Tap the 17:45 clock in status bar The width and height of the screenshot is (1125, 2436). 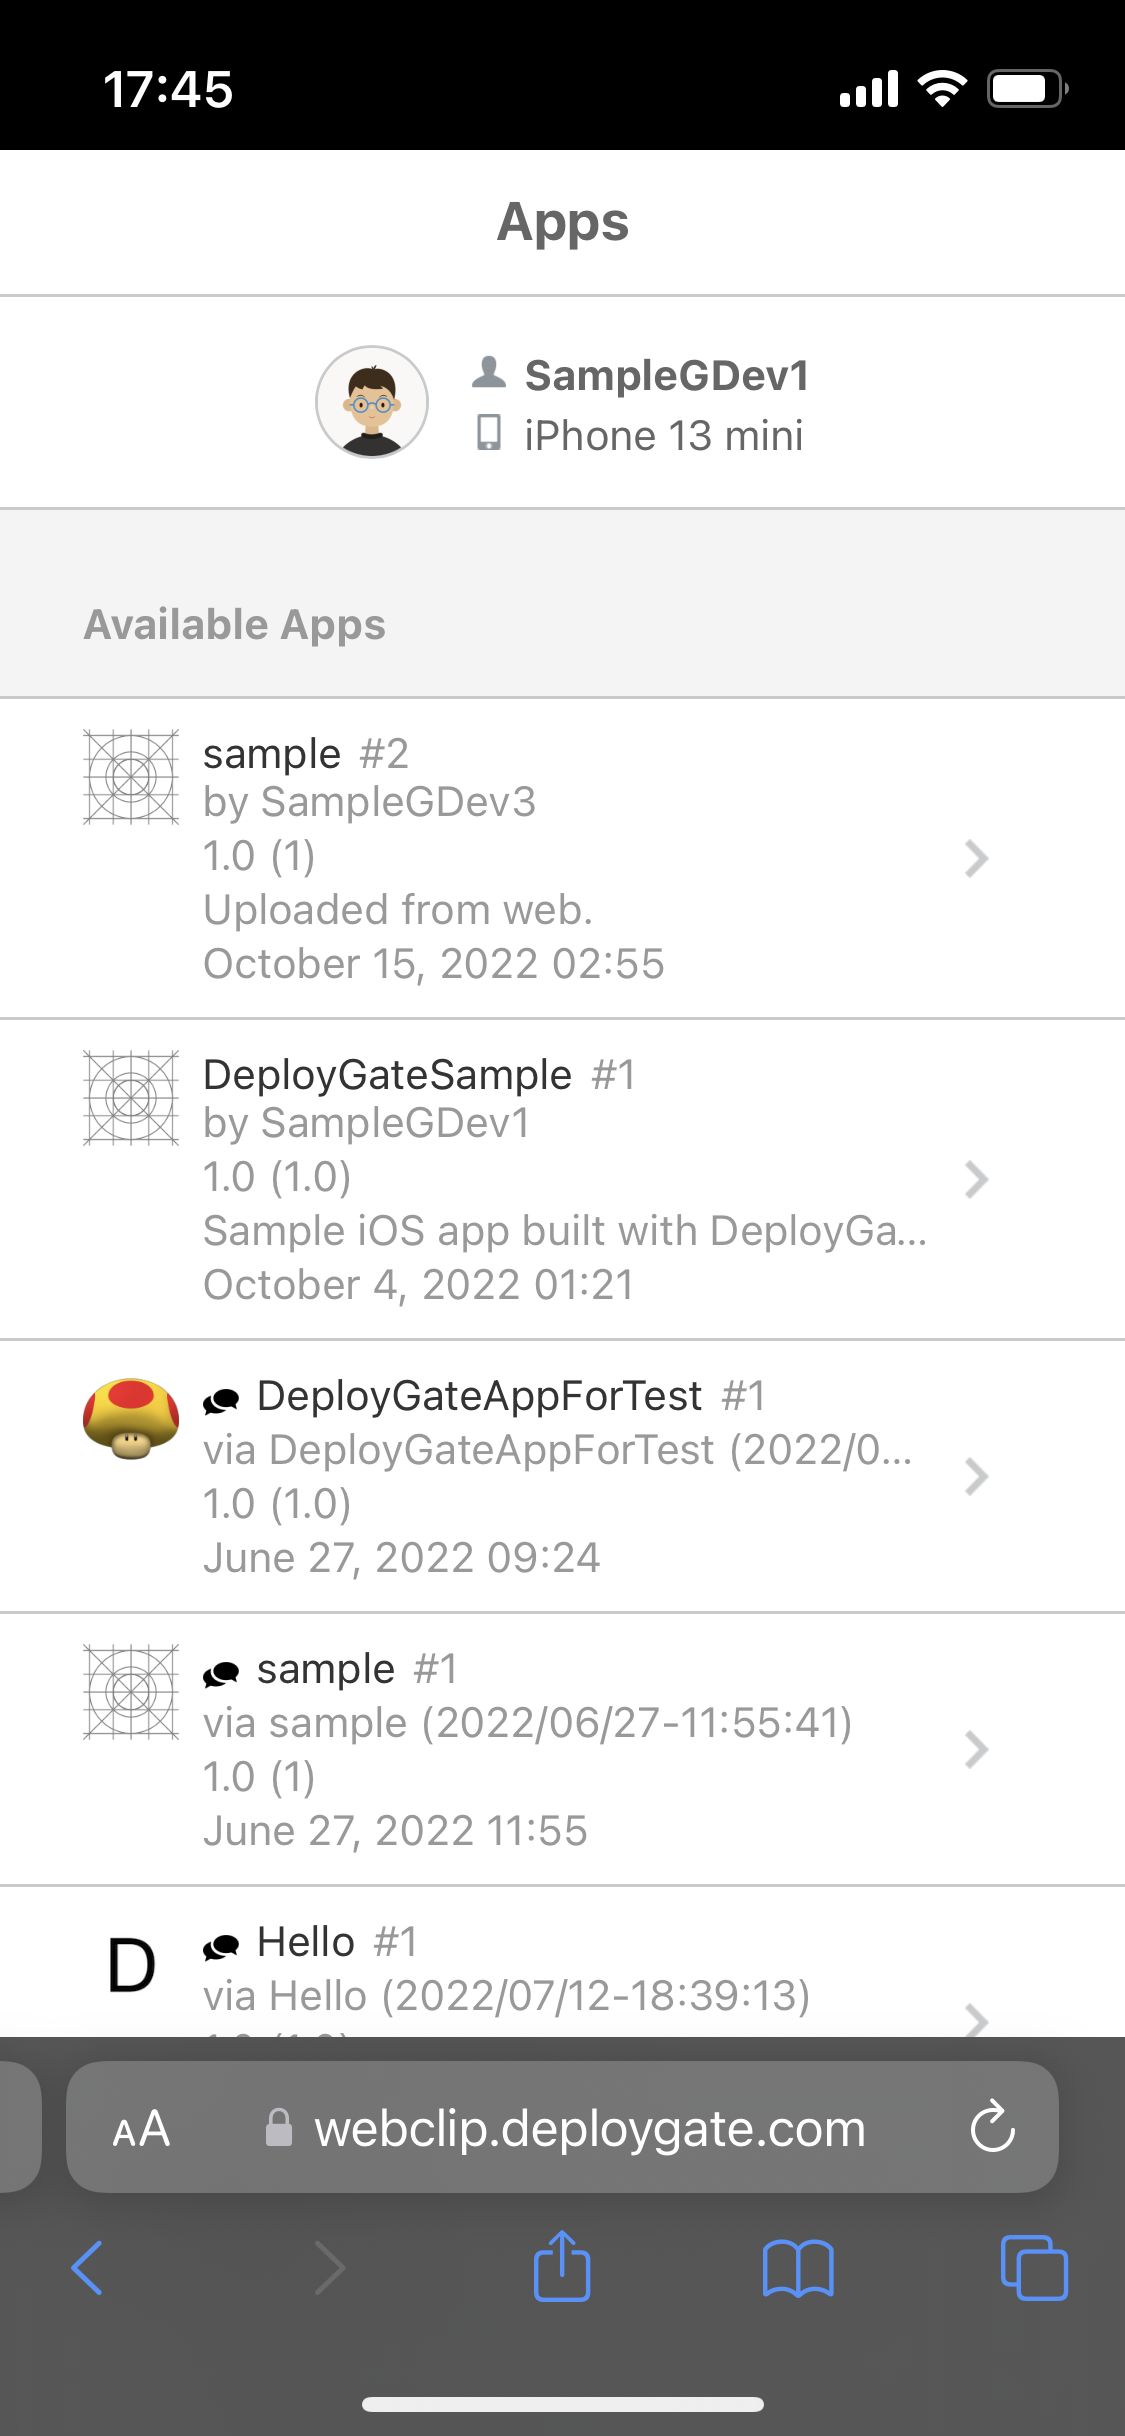click(x=168, y=90)
